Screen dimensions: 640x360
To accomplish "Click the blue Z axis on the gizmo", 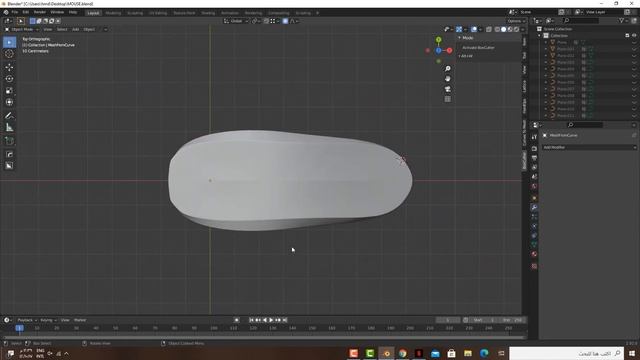I will coord(438,51).
